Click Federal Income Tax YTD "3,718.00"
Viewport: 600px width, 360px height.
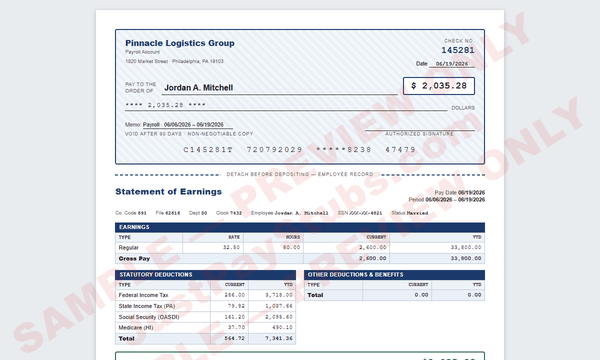279,295
